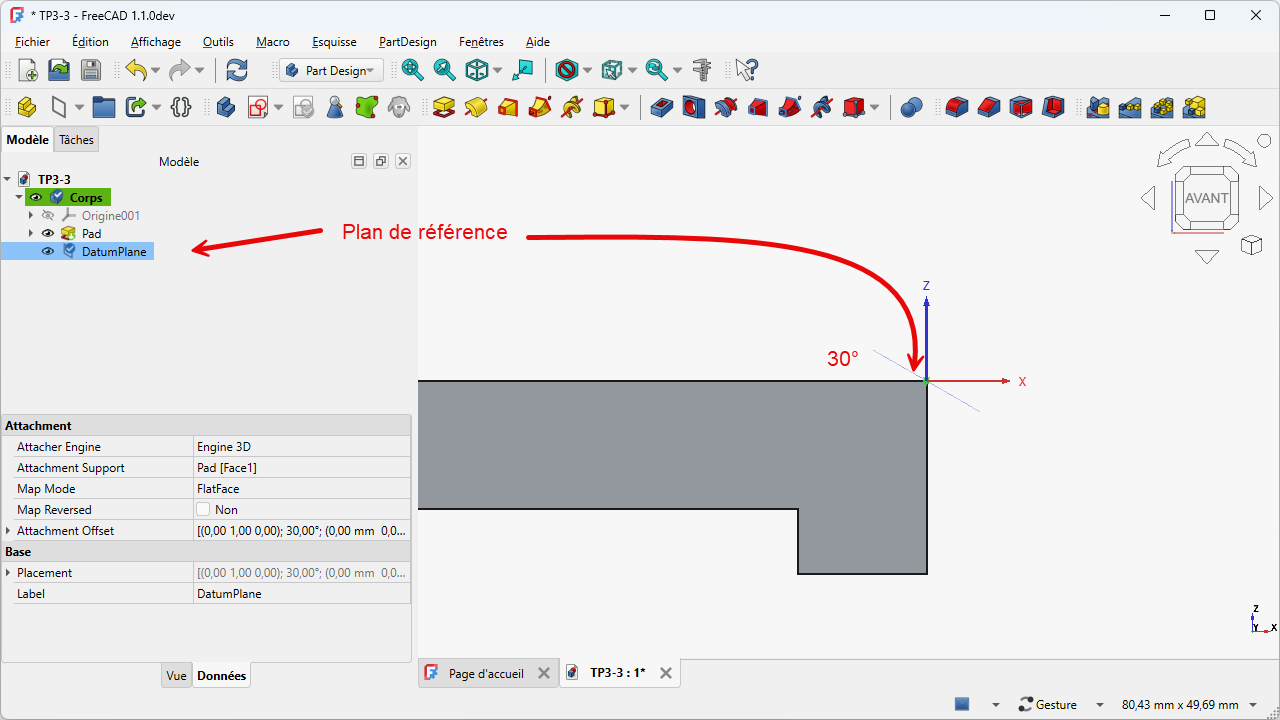Expand the Origine001 tree node

[31, 216]
